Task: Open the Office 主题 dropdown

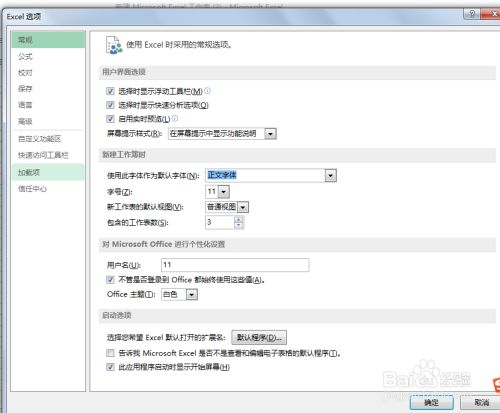Action: (x=192, y=295)
